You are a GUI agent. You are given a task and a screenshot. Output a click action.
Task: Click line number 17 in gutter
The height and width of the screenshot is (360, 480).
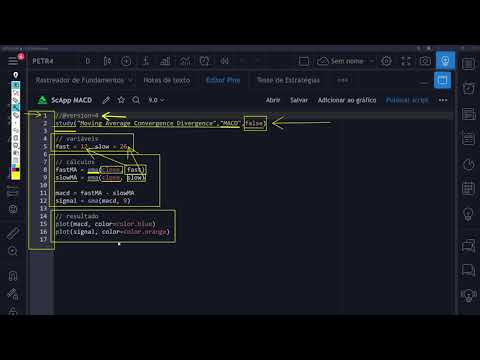(43, 239)
